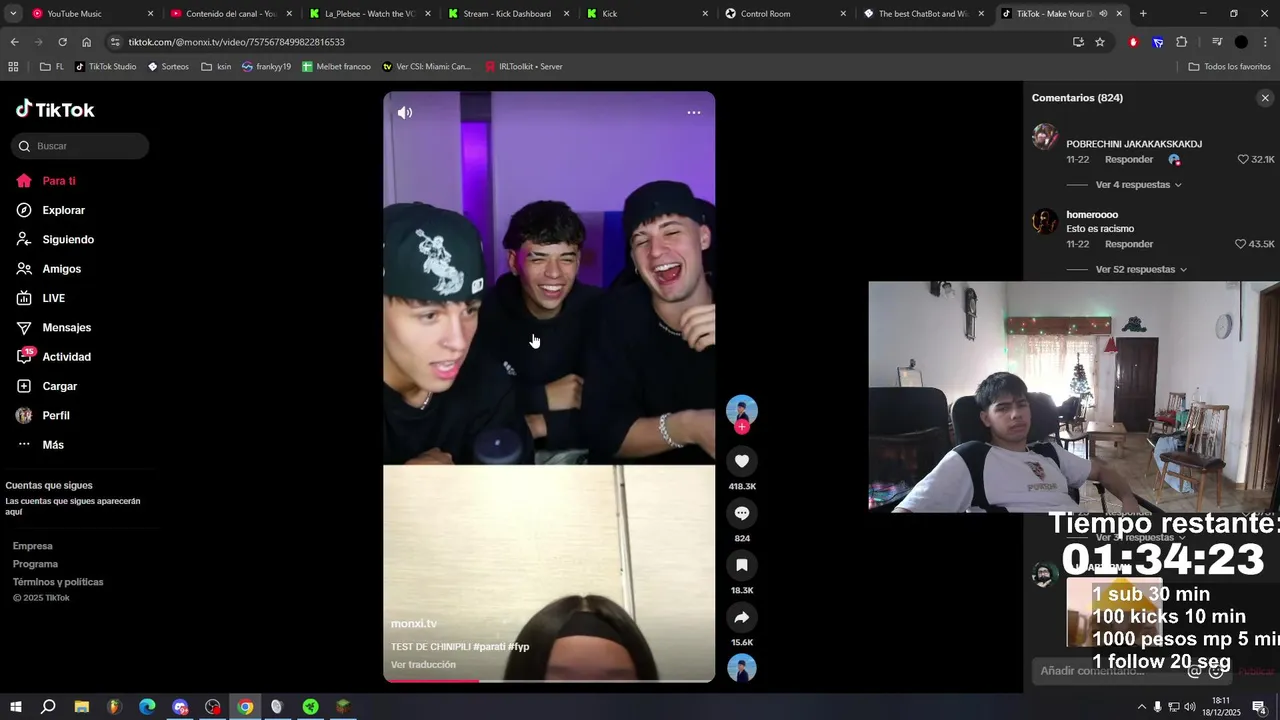
Task: Open comments via speech bubble icon
Action: pyautogui.click(x=742, y=513)
